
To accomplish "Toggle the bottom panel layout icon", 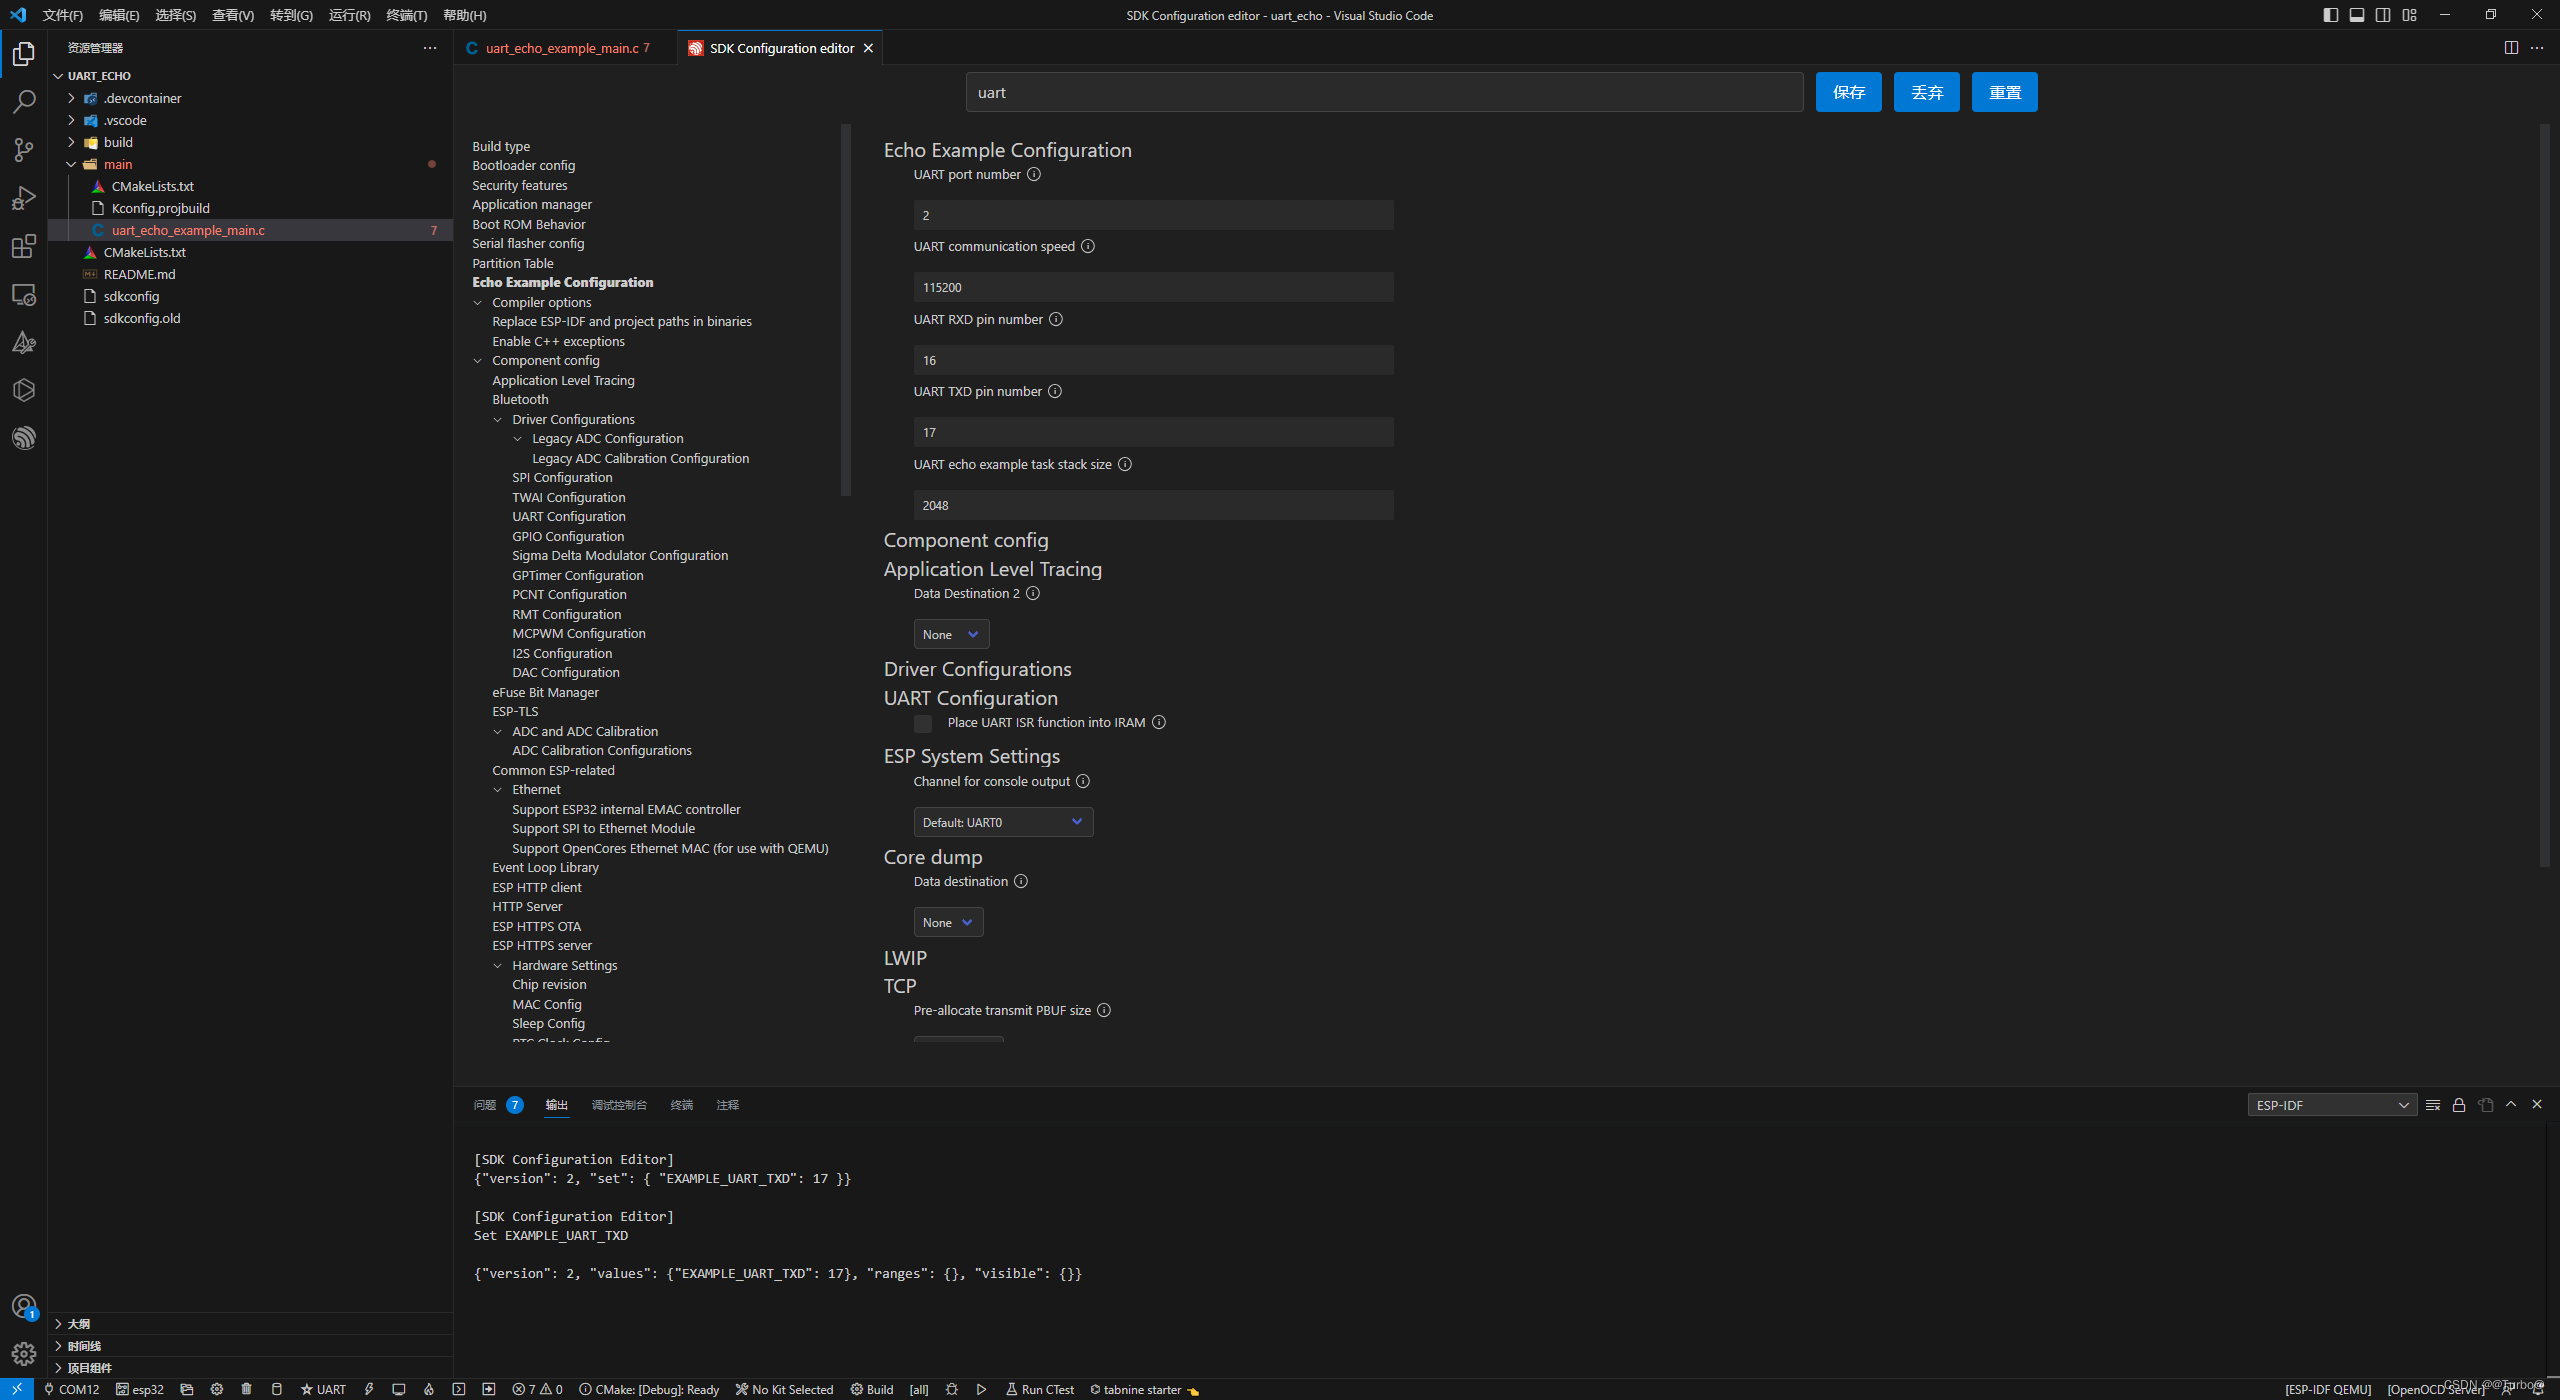I will click(x=2357, y=15).
